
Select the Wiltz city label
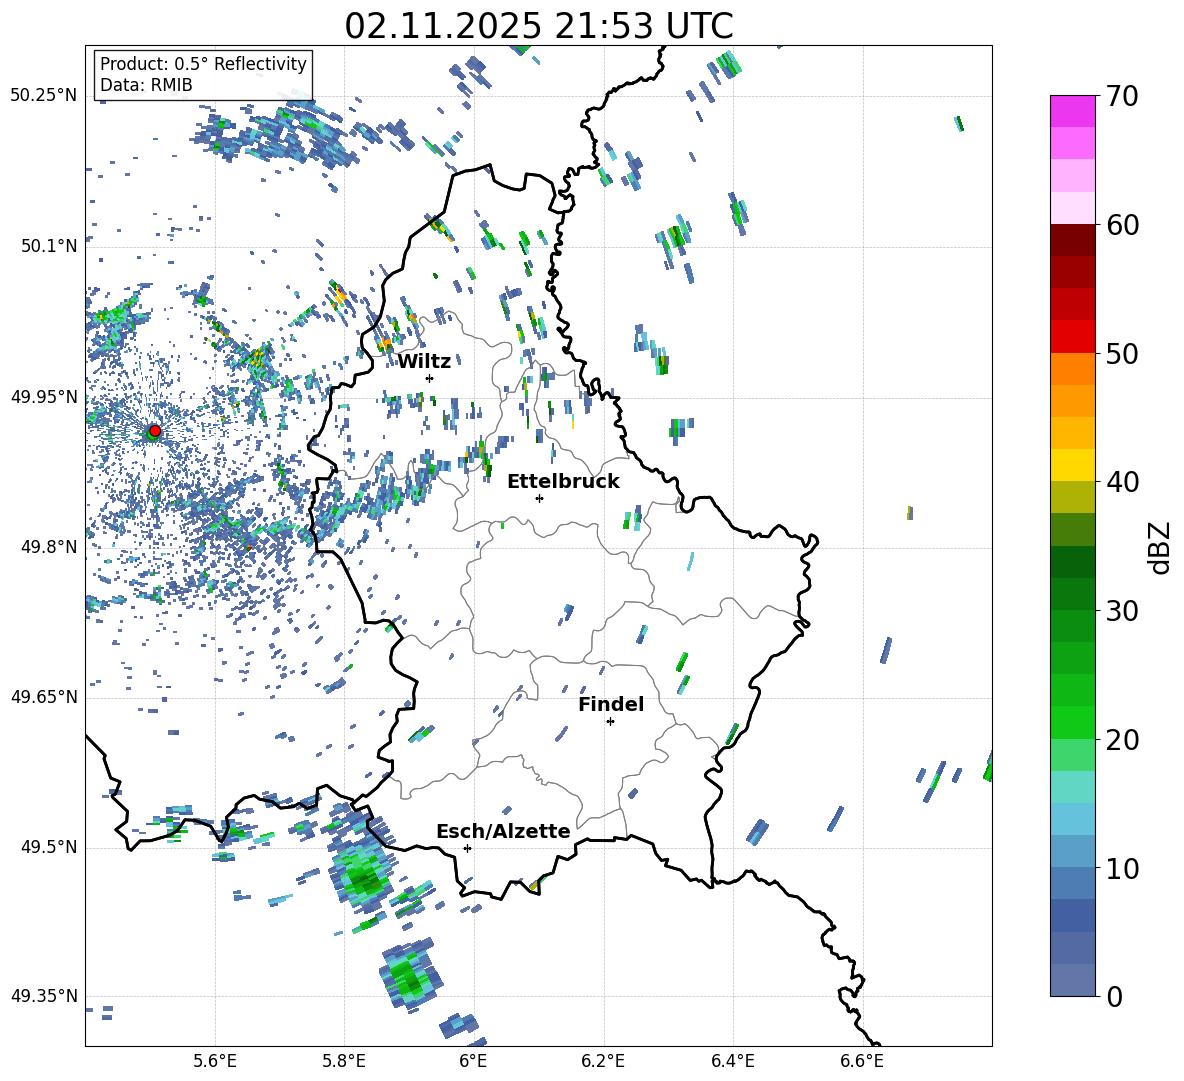click(424, 361)
